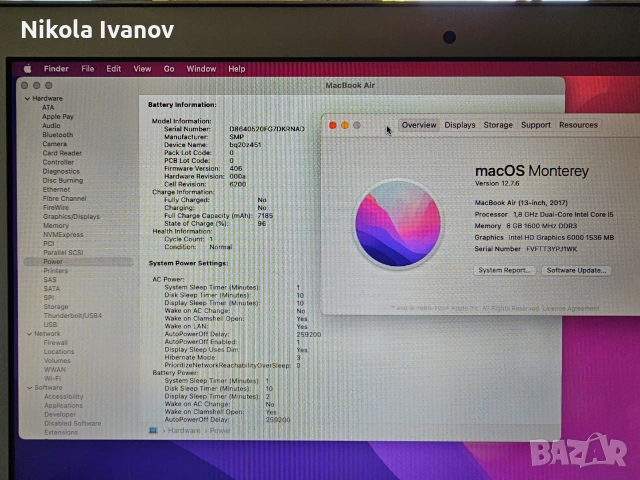Open the Apple menu
Image resolution: width=640 pixels, height=480 pixels.
[x=28, y=69]
